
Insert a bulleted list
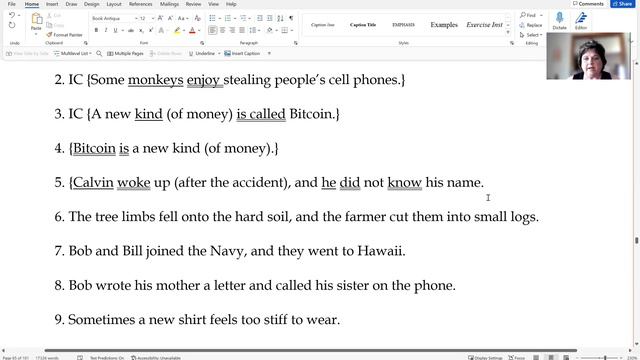coord(212,18)
